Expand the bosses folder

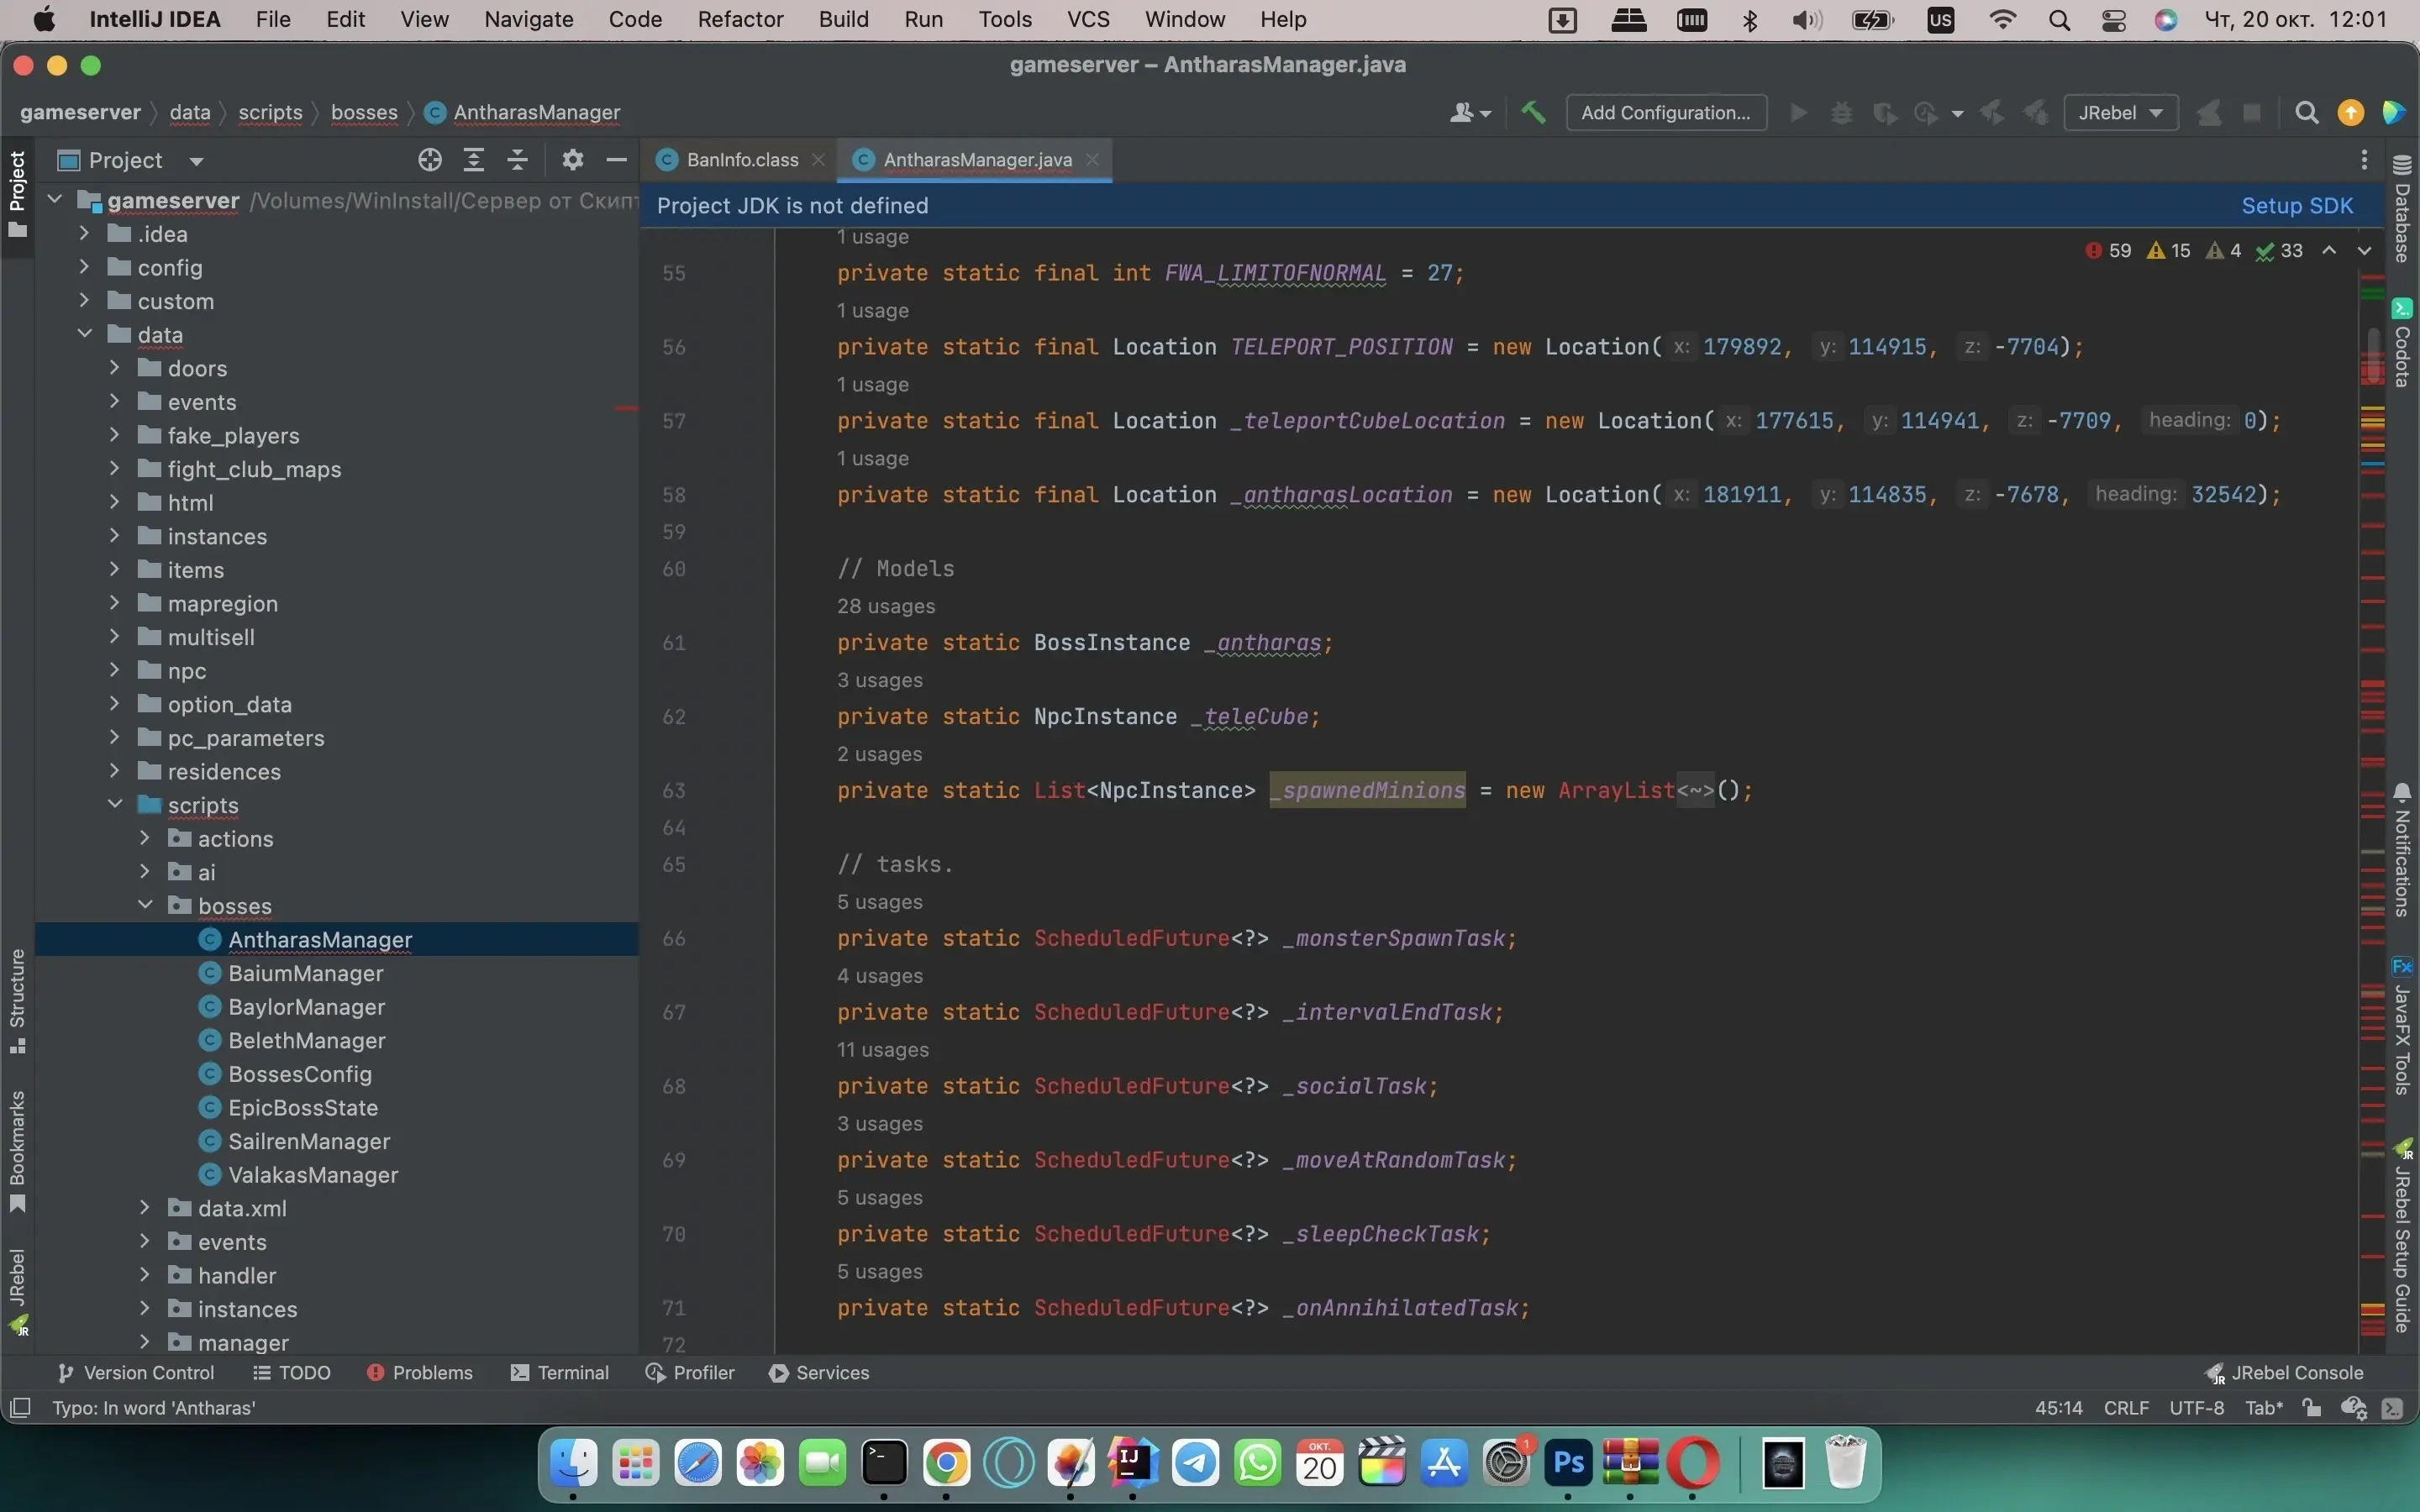(146, 904)
